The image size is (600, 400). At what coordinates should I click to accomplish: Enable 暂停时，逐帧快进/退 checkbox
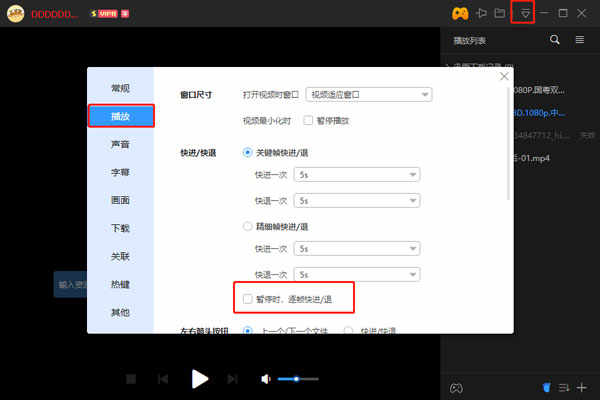[x=248, y=299]
